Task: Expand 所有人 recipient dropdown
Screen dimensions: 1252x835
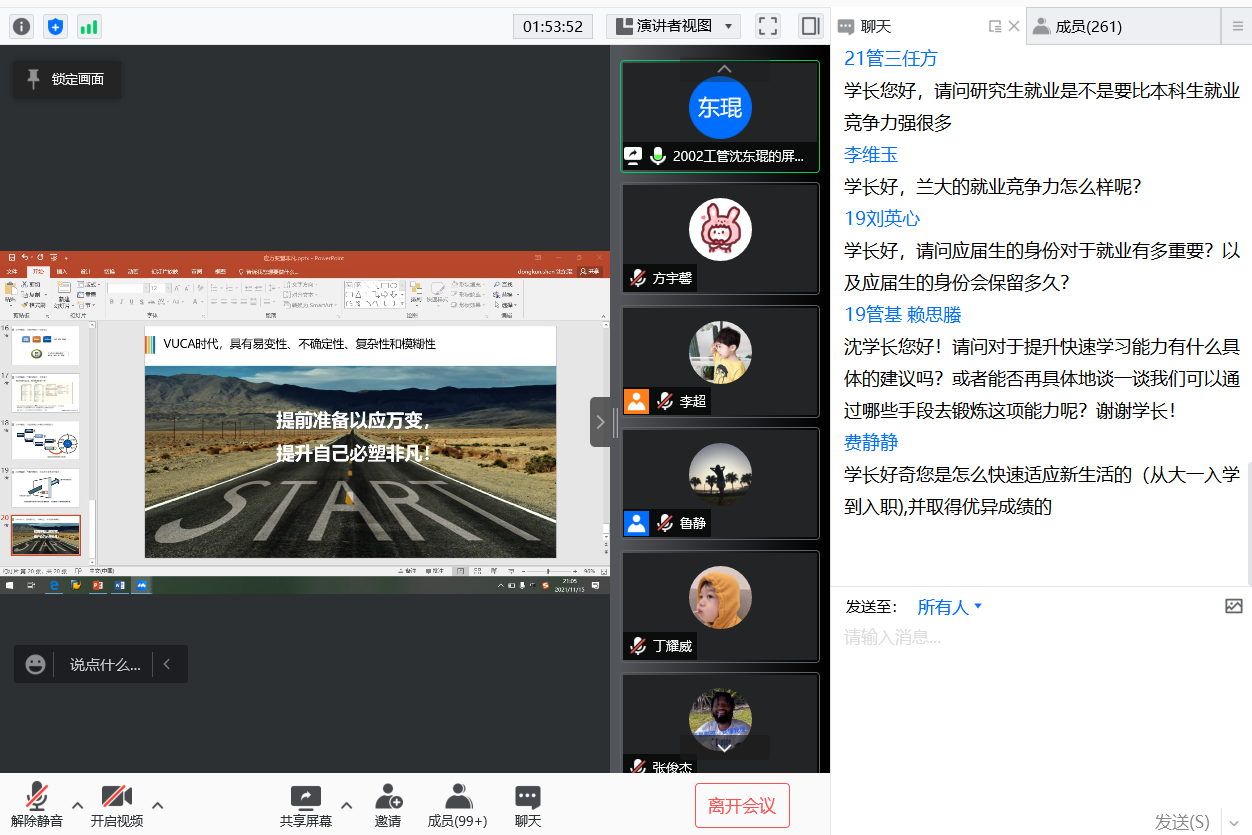Action: point(950,607)
